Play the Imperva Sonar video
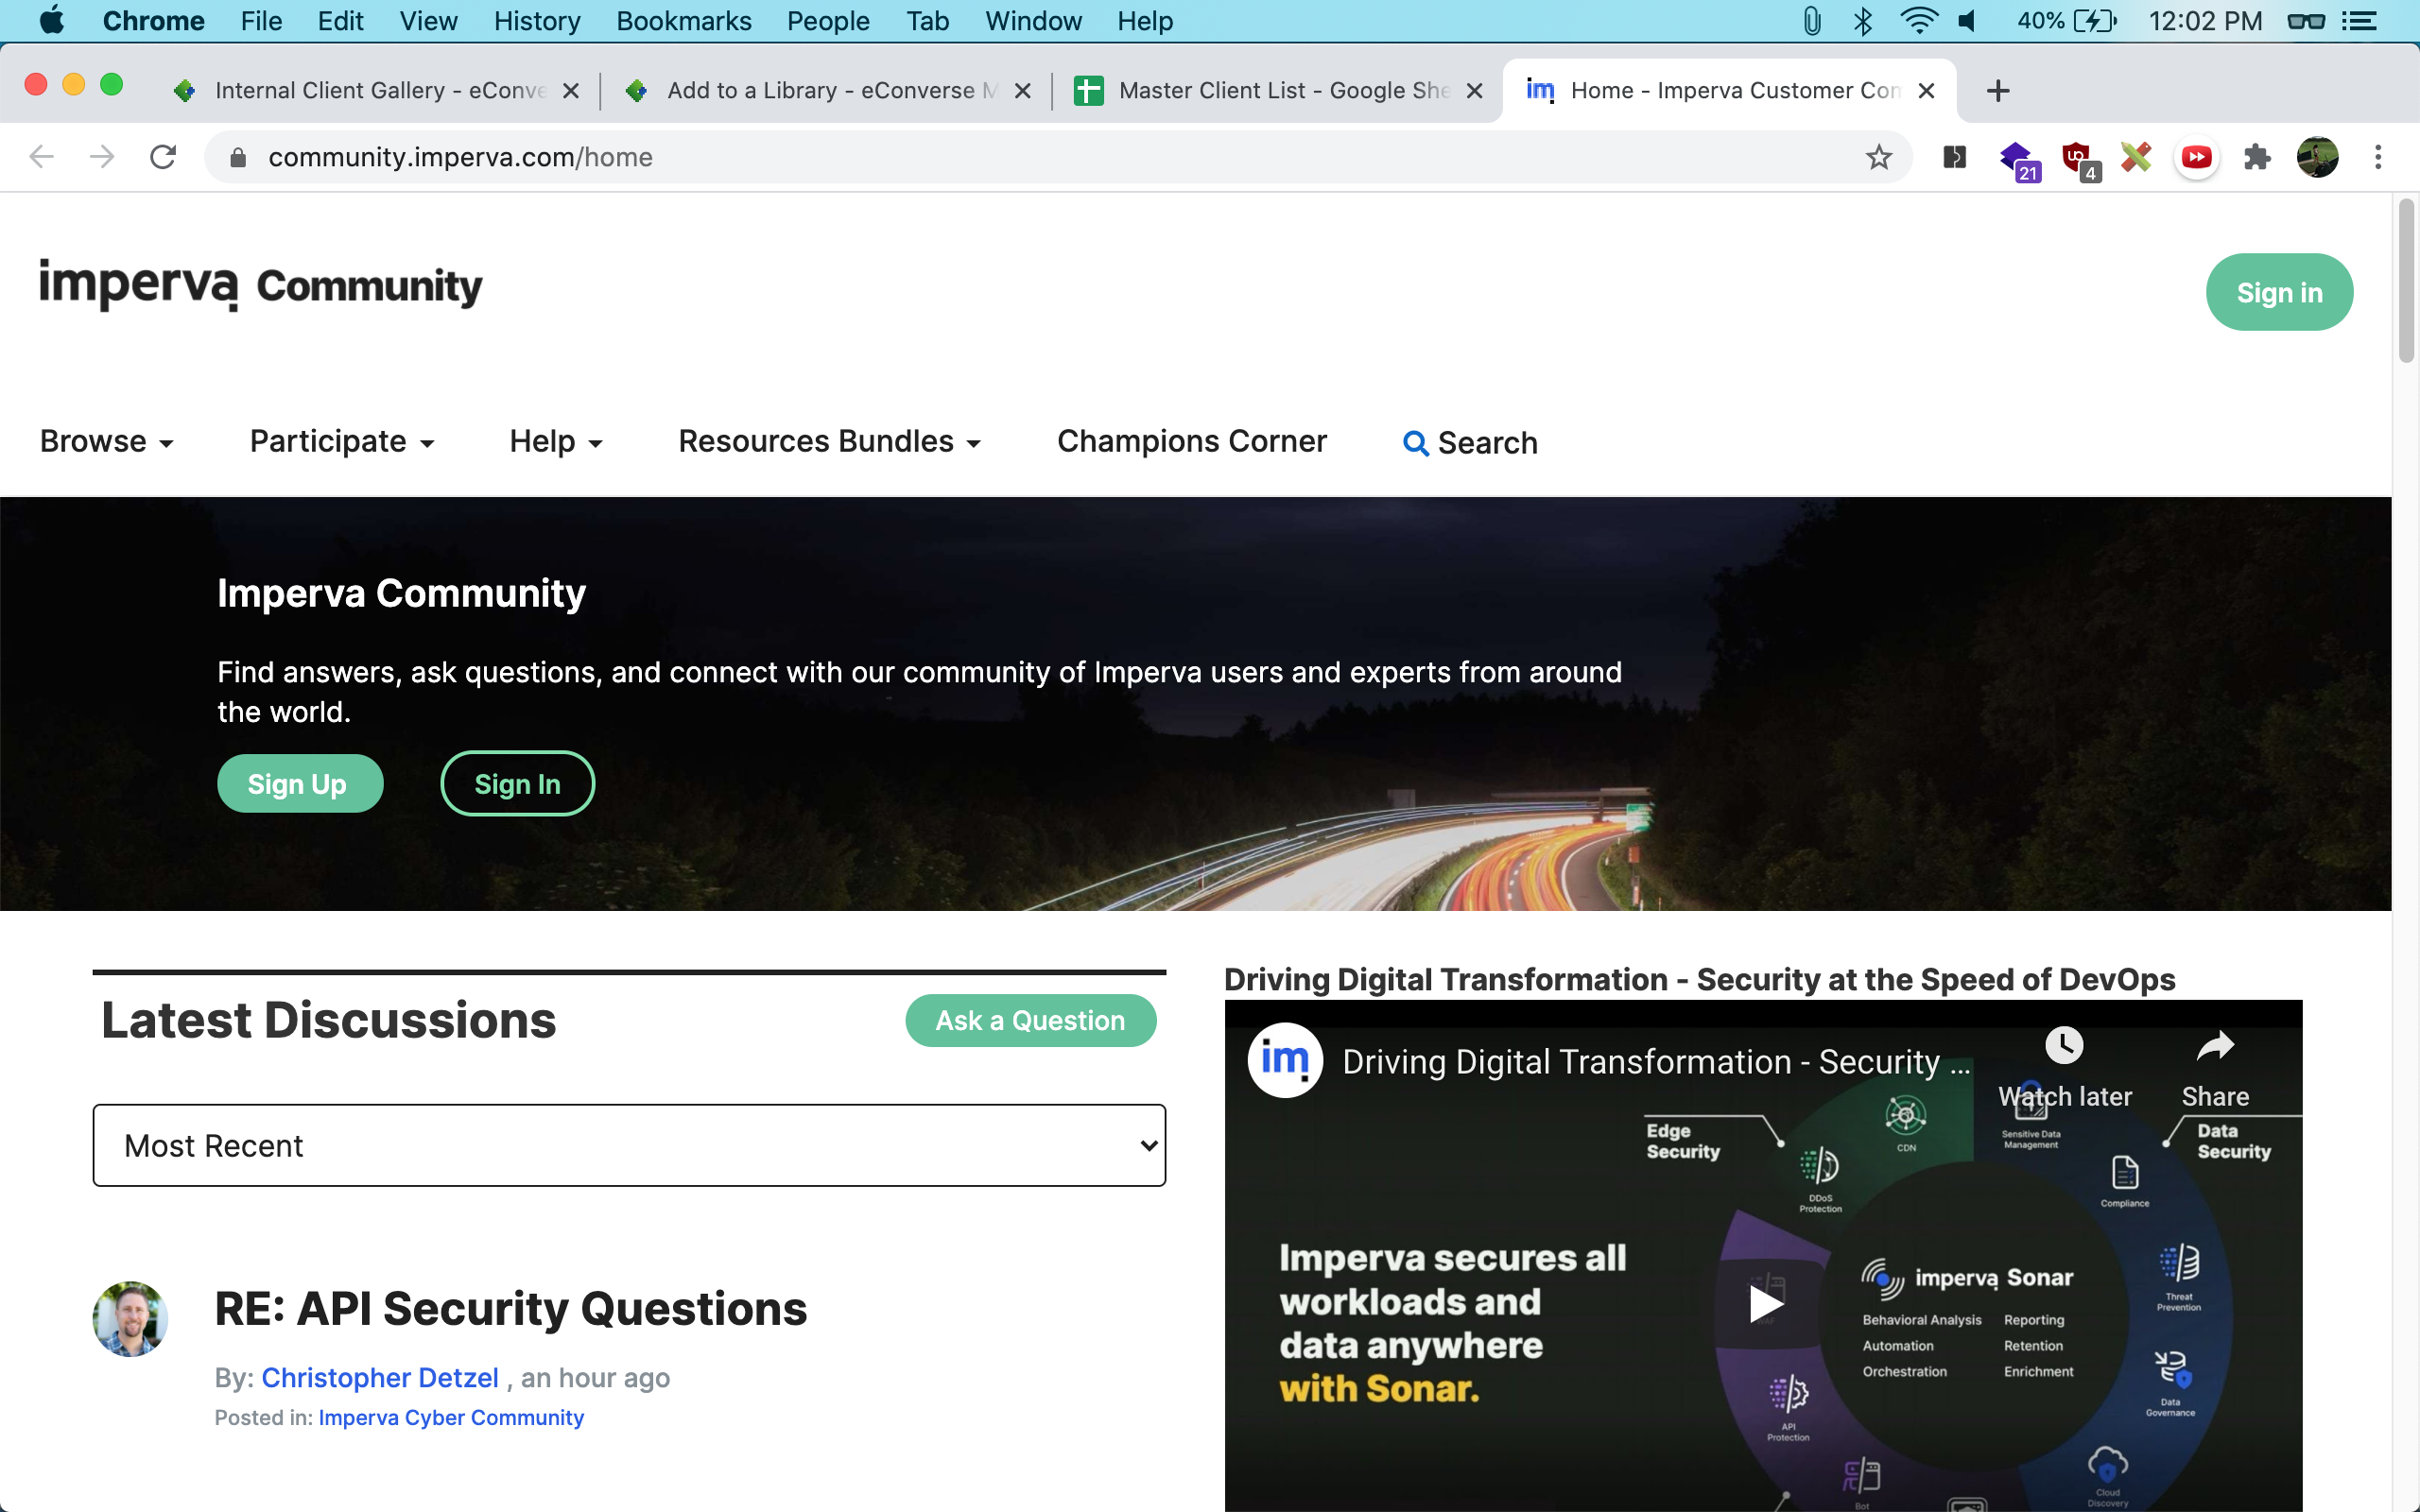This screenshot has width=2420, height=1512. pyautogui.click(x=1764, y=1304)
